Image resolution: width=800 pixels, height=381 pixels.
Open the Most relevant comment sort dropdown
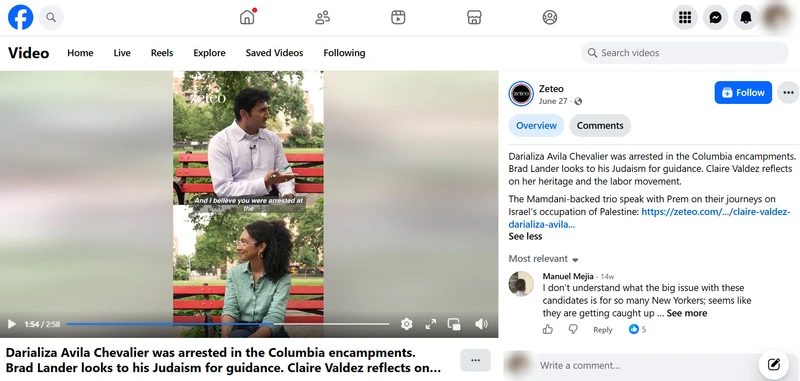click(x=543, y=259)
